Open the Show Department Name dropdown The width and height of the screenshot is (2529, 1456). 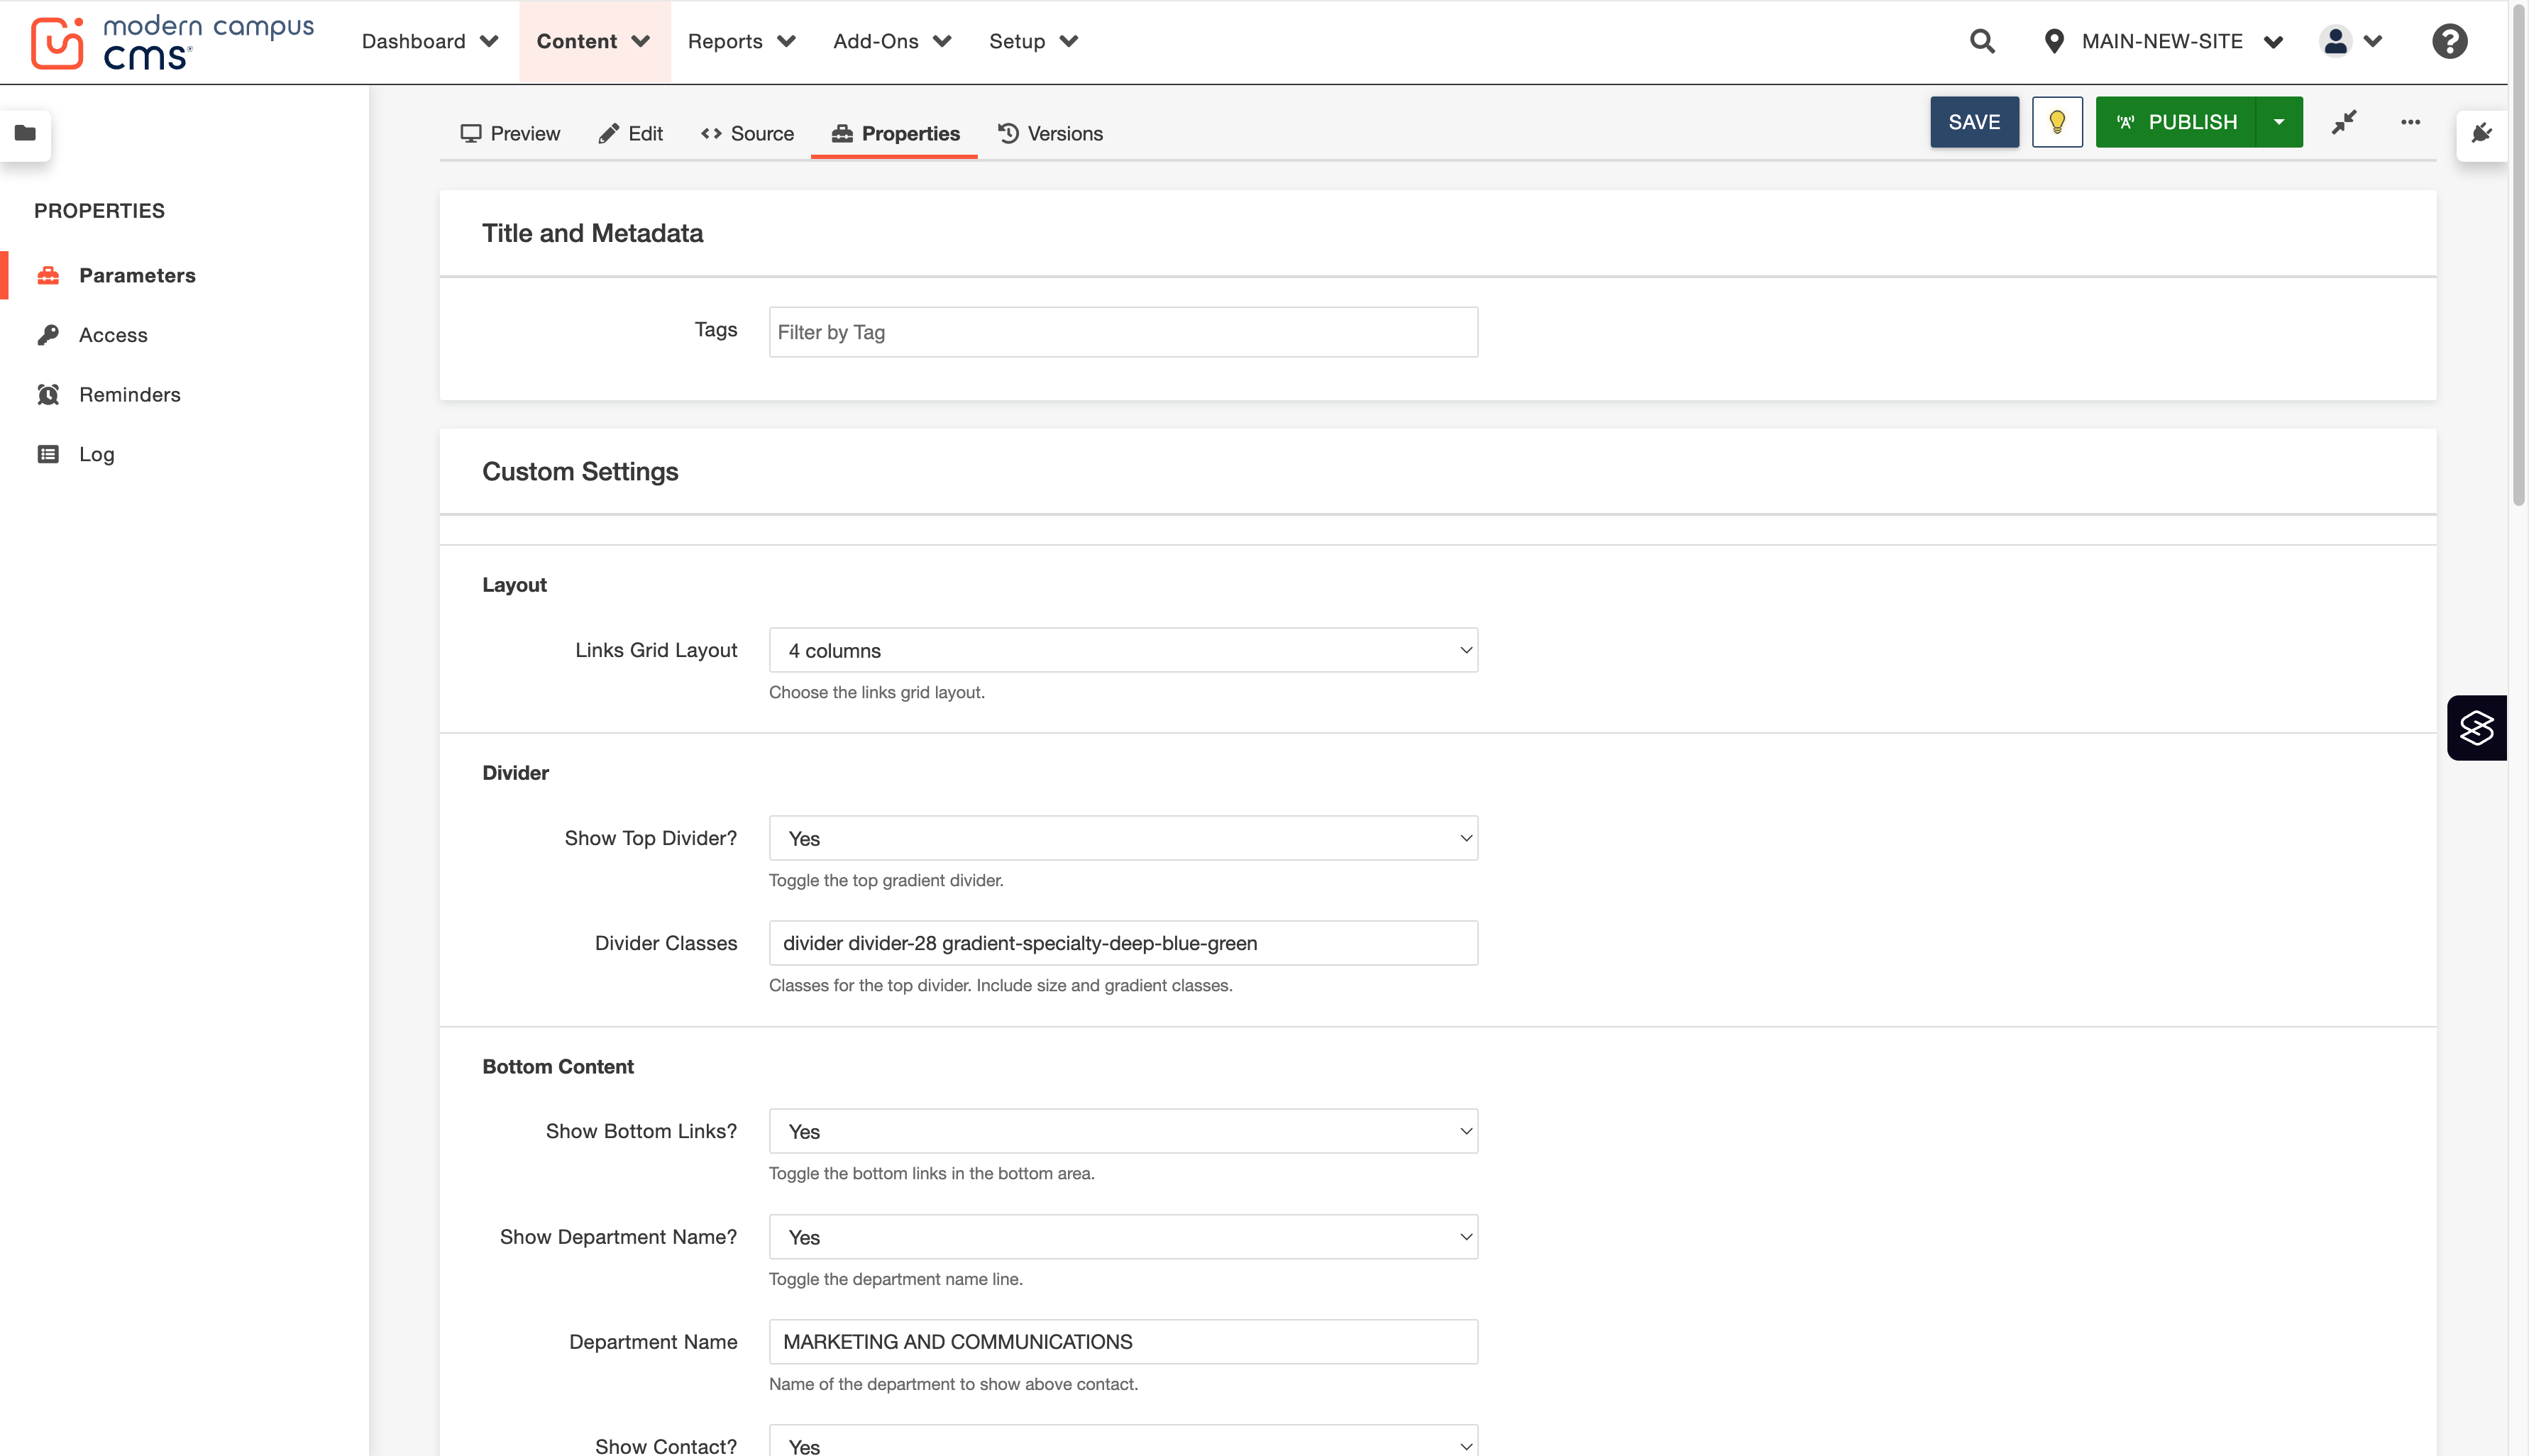1123,1237
